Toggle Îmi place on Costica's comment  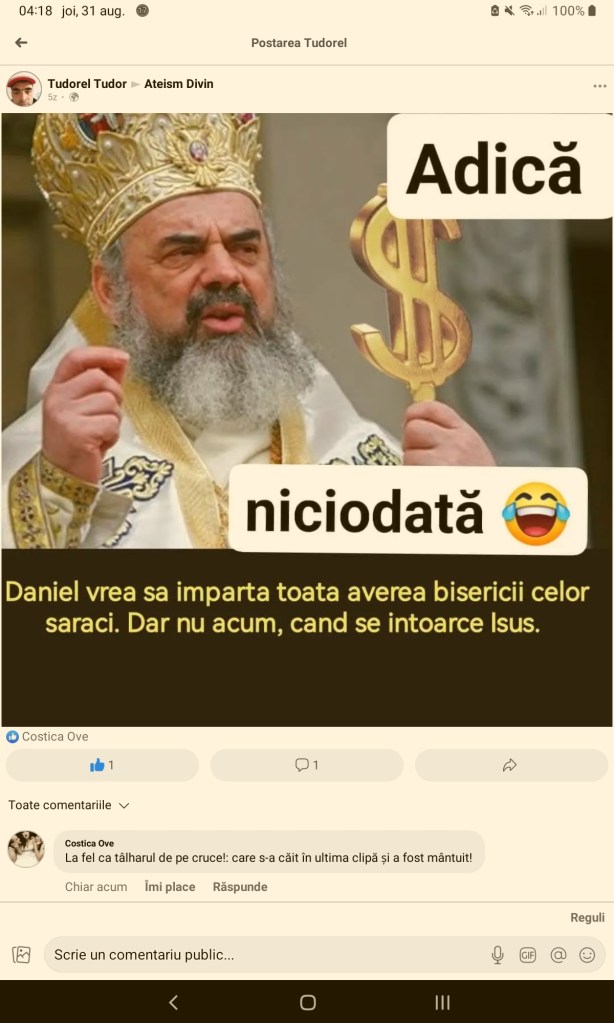[x=170, y=887]
